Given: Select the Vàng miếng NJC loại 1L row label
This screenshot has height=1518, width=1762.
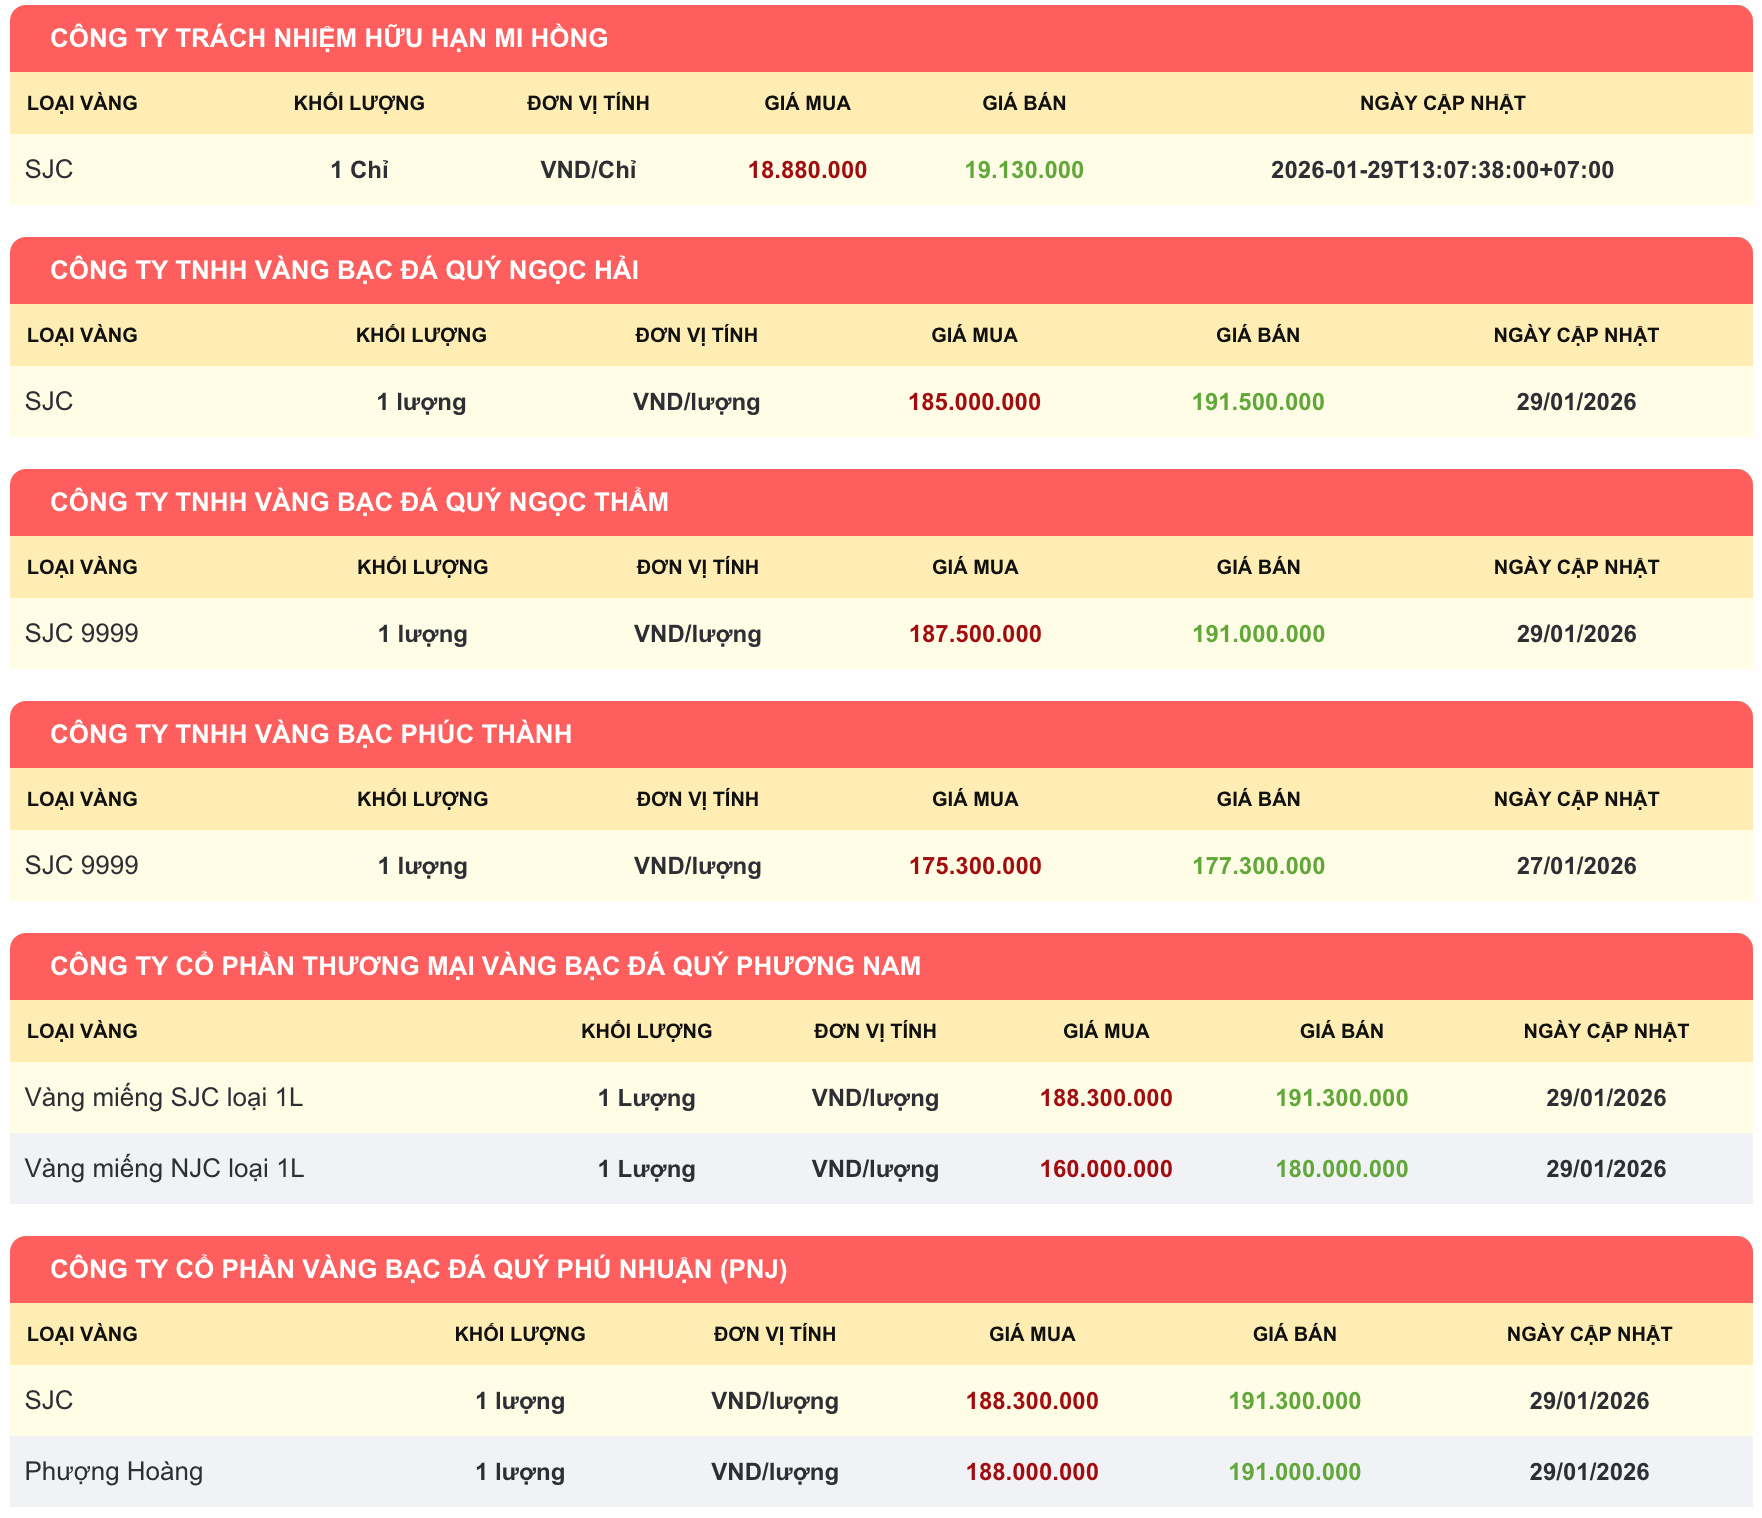Looking at the screenshot, I should coord(164,1169).
